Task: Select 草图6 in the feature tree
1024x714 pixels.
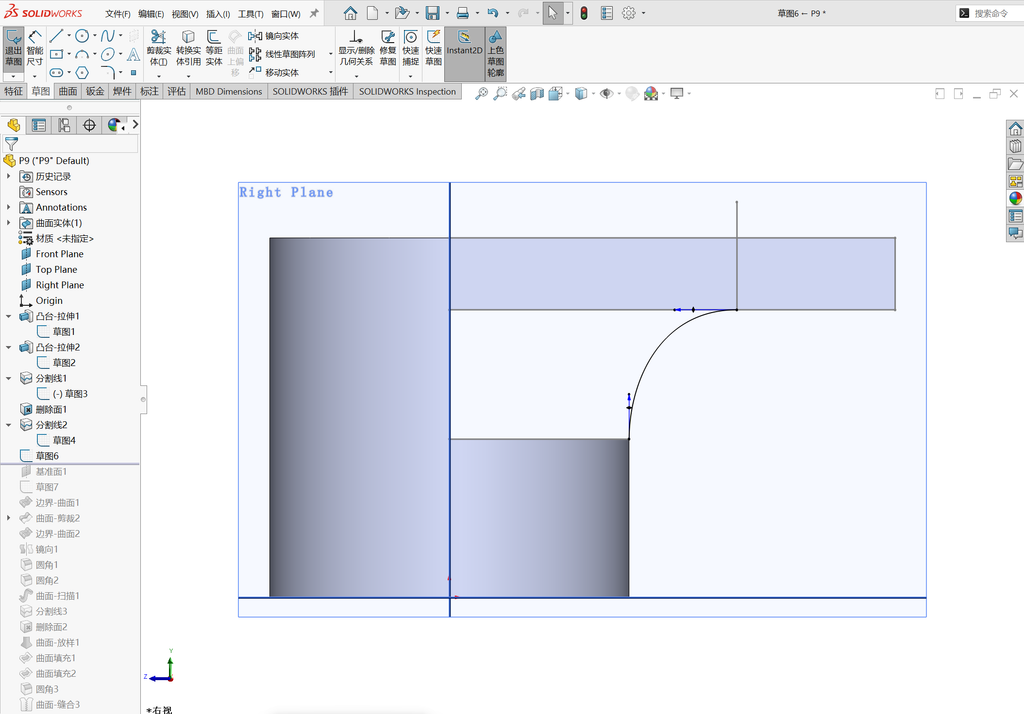Action: (x=47, y=456)
